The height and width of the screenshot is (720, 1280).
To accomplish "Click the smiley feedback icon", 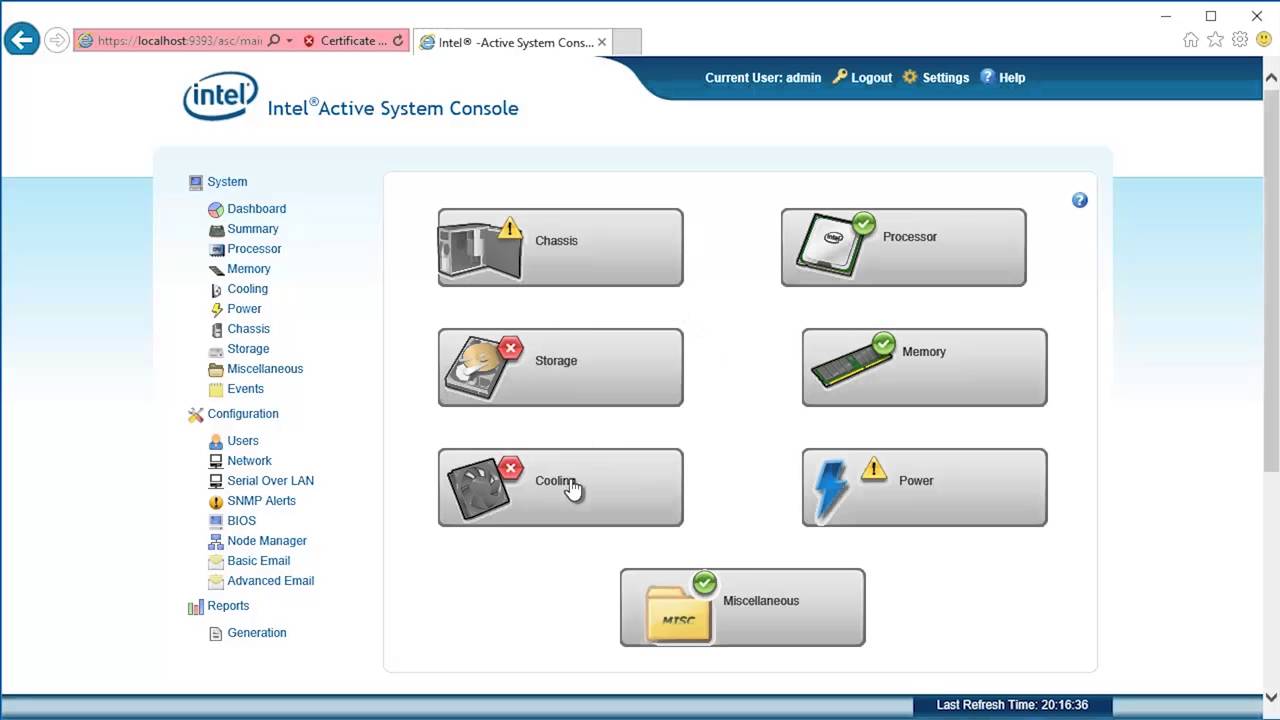I will 1264,40.
